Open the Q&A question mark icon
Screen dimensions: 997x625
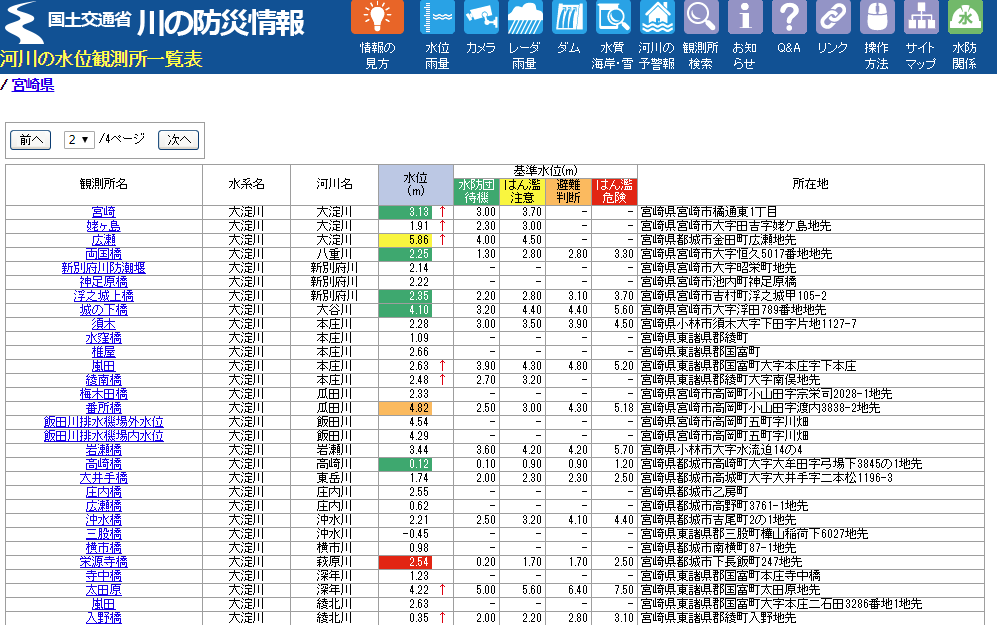(x=788, y=18)
